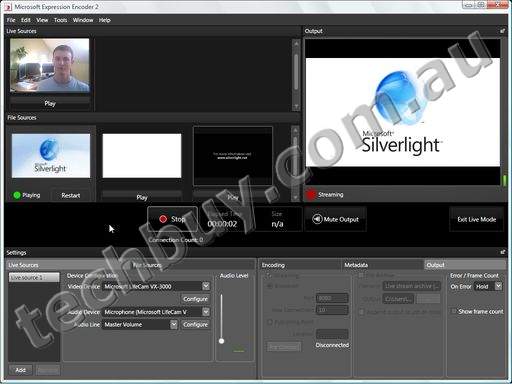Open the On Error dropdown

pyautogui.click(x=498, y=286)
